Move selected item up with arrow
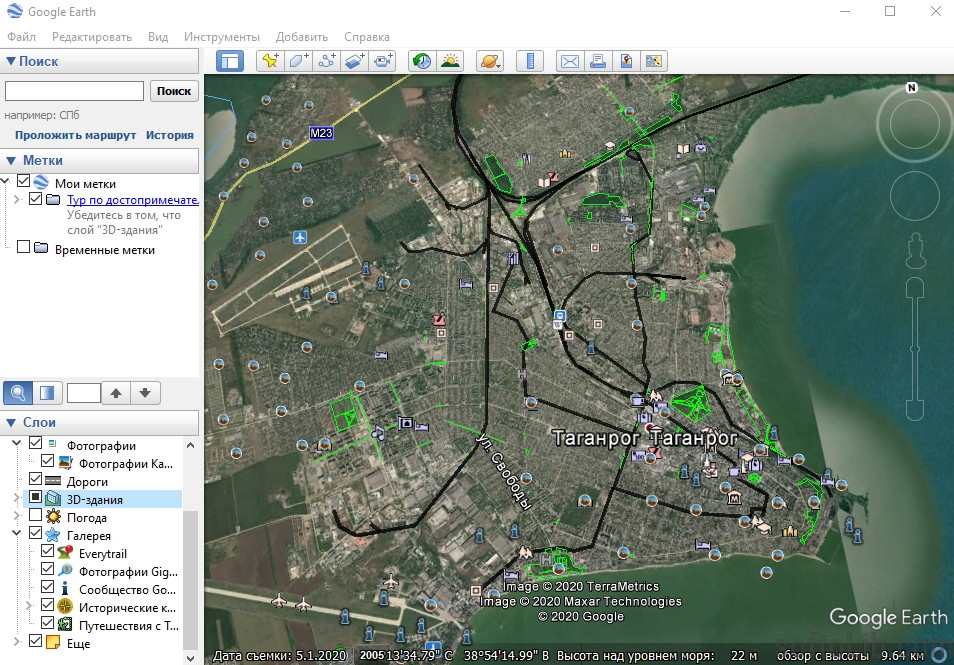Viewport: 954px width, 665px height. tap(116, 393)
